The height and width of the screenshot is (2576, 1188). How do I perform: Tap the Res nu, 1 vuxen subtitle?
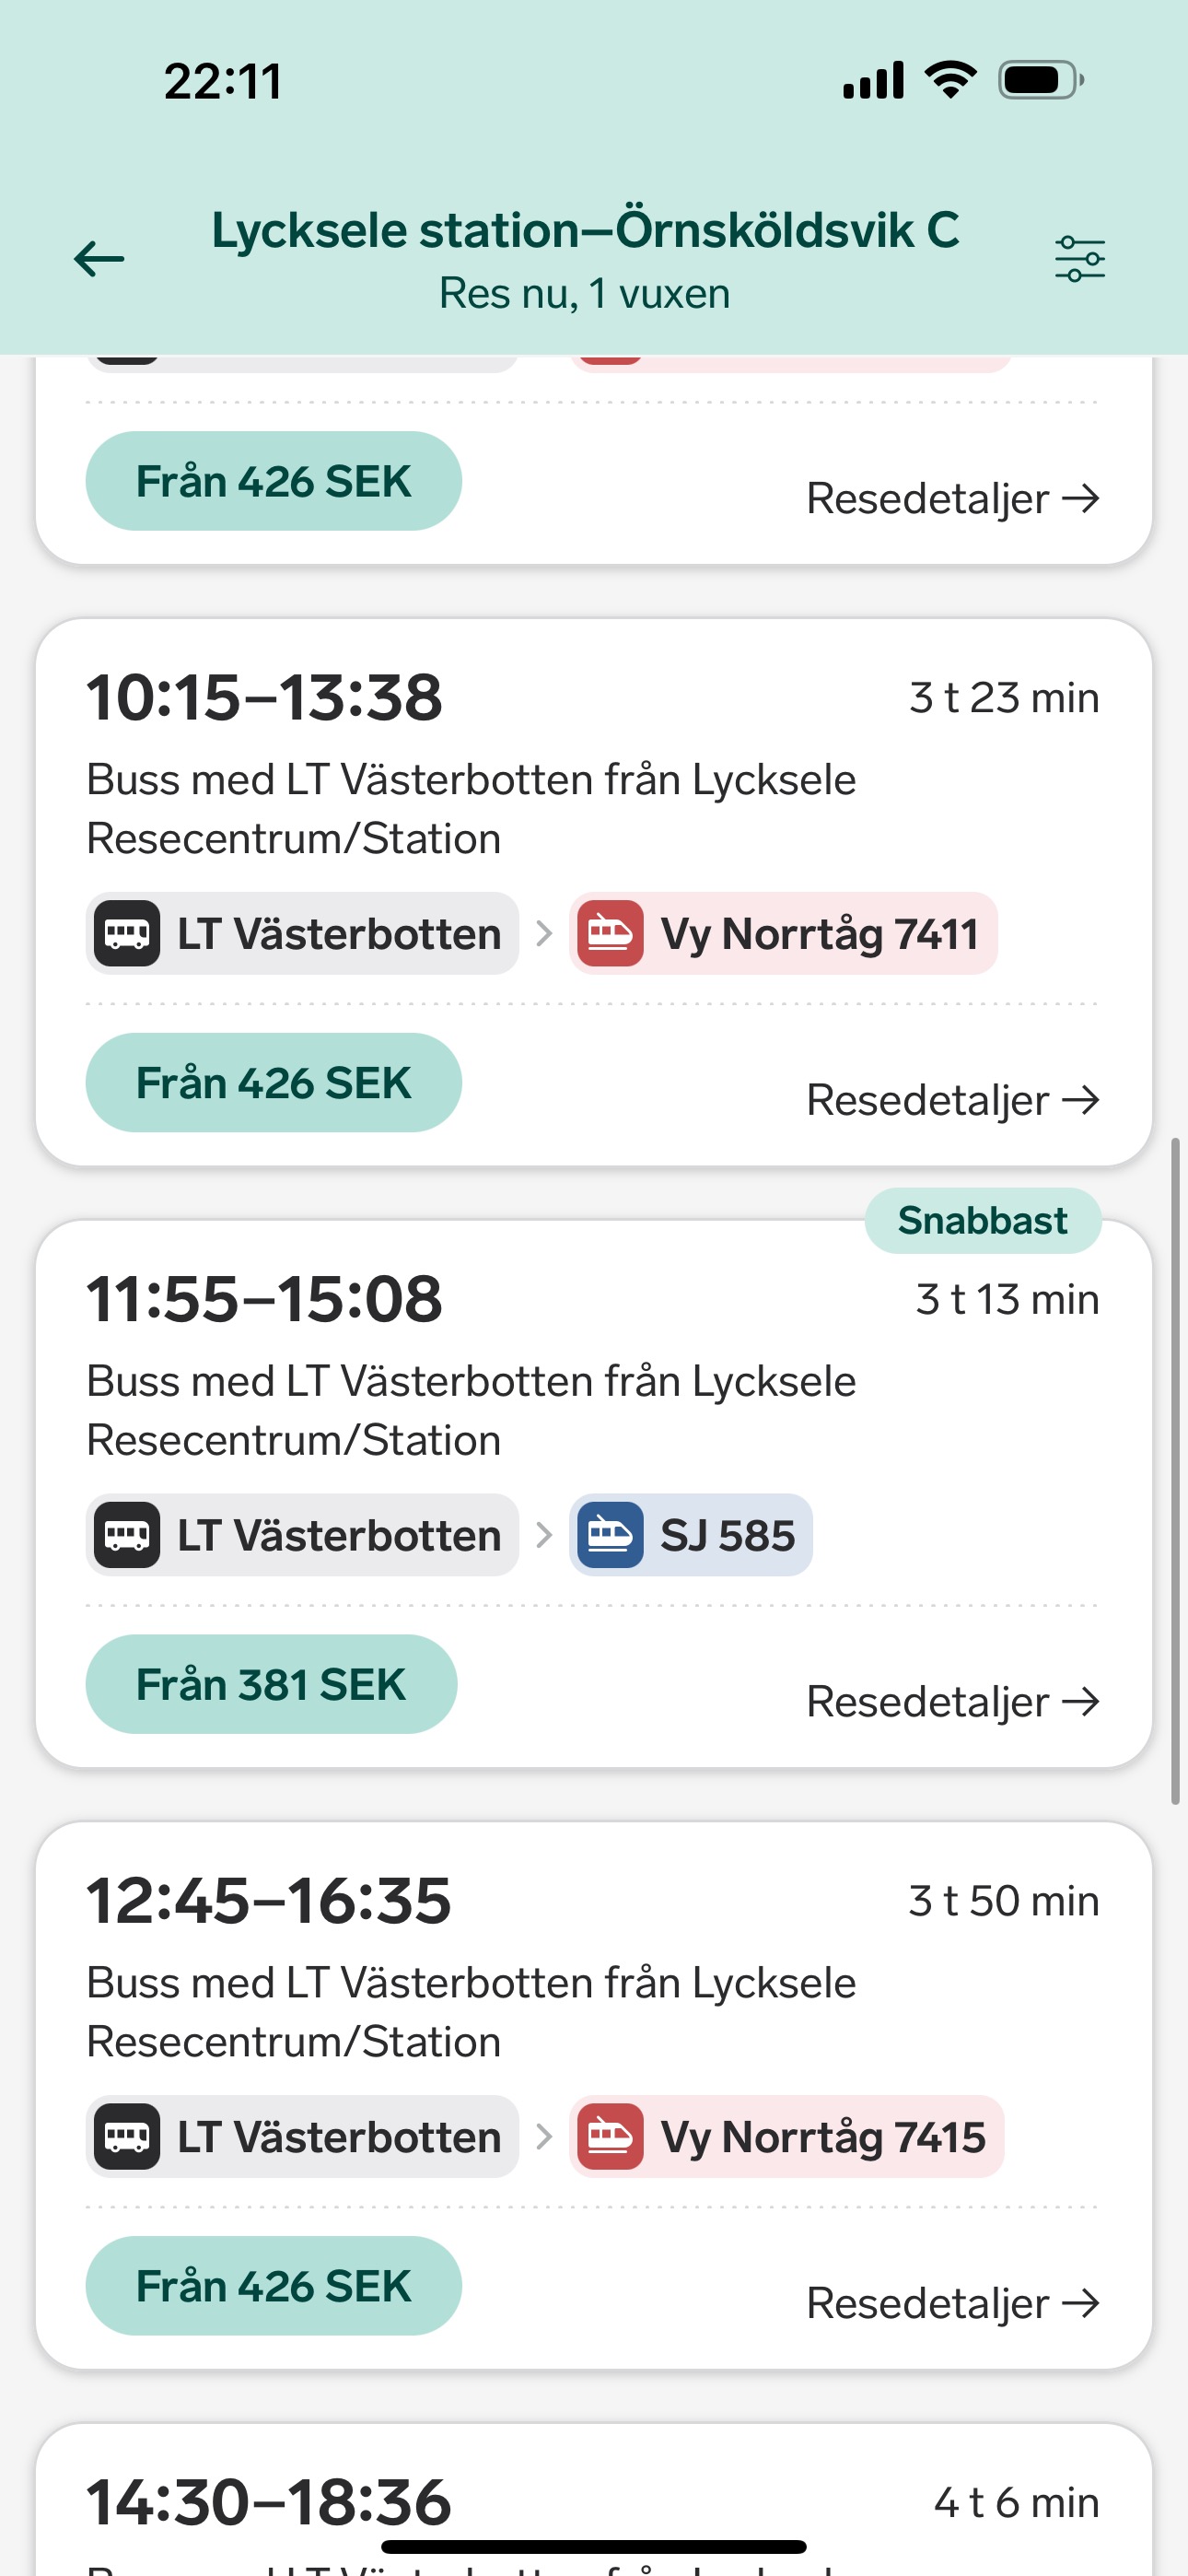point(585,294)
